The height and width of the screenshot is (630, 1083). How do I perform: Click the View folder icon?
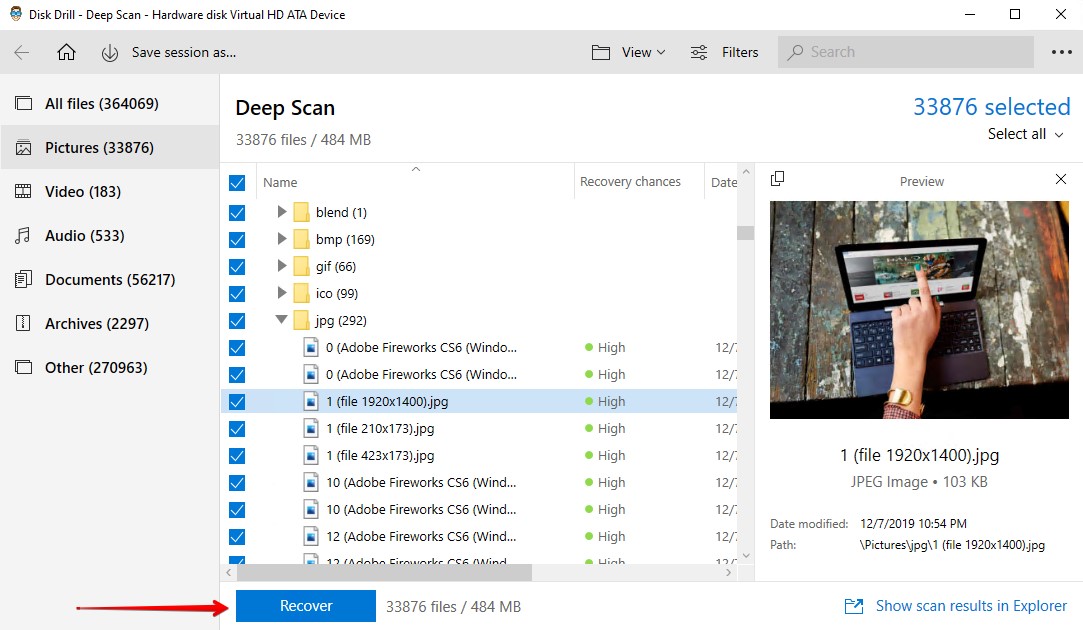click(x=601, y=52)
